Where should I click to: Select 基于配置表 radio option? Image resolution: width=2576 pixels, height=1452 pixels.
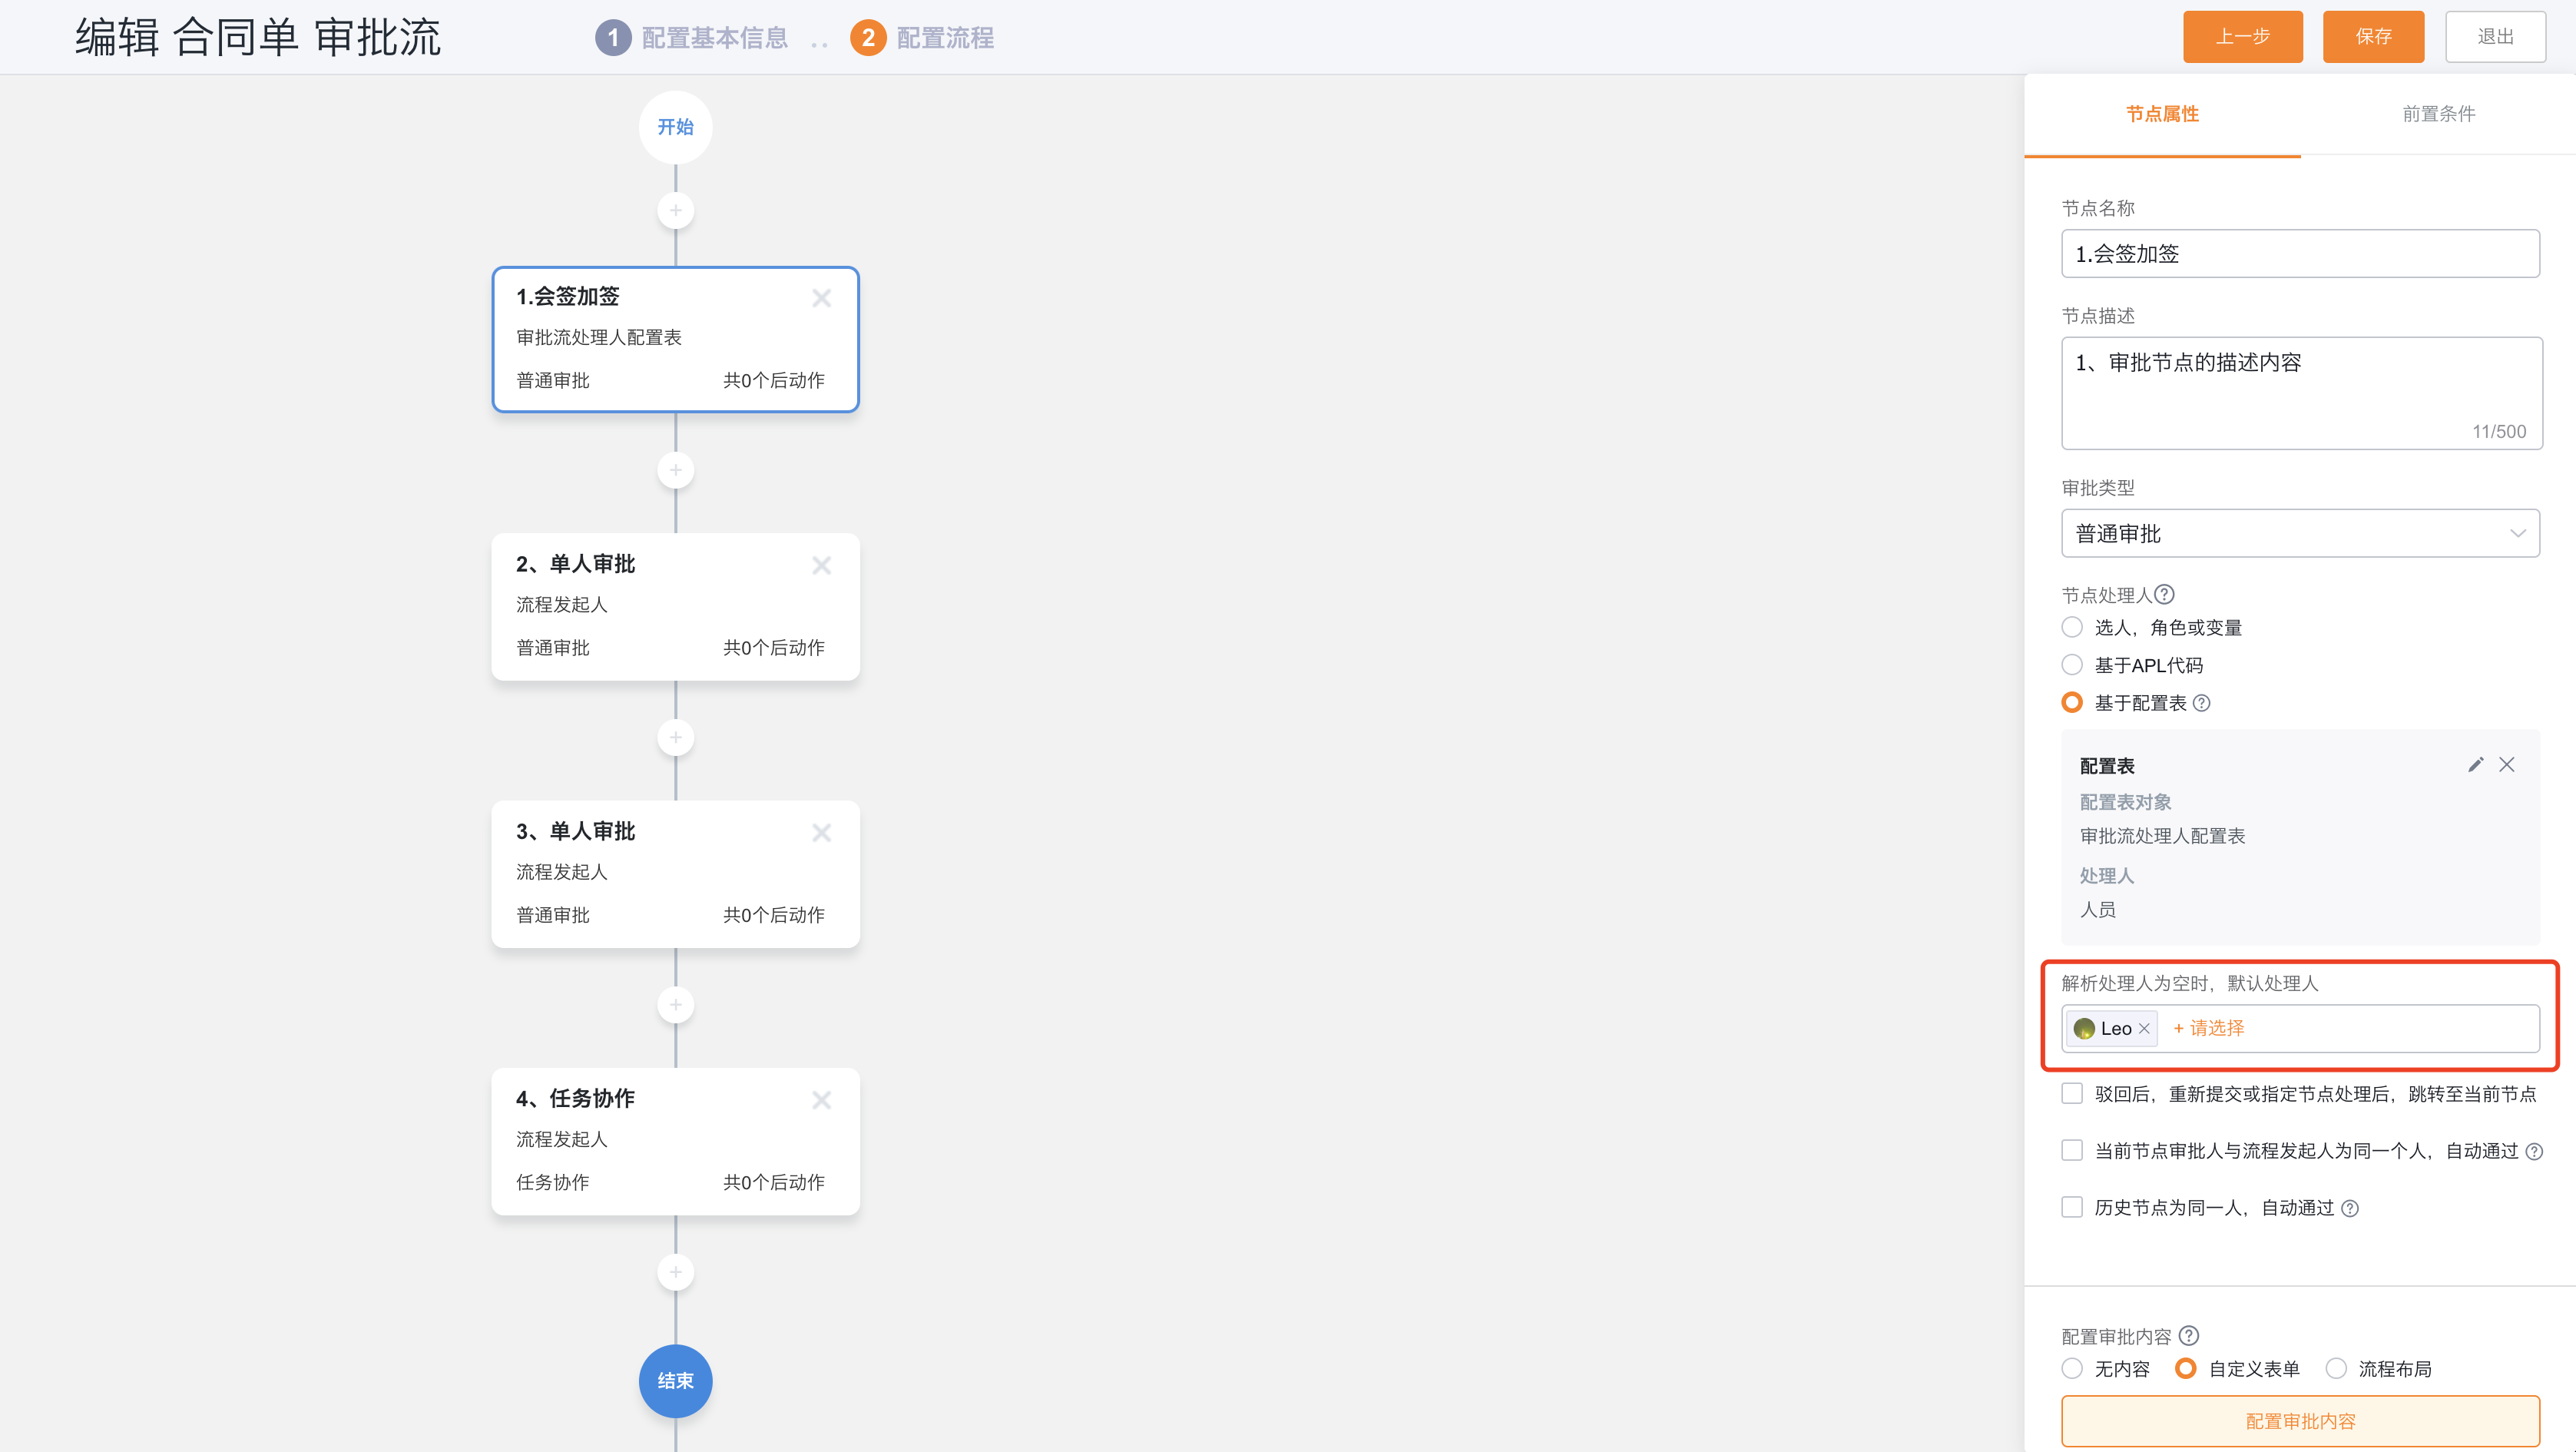[x=2072, y=703]
